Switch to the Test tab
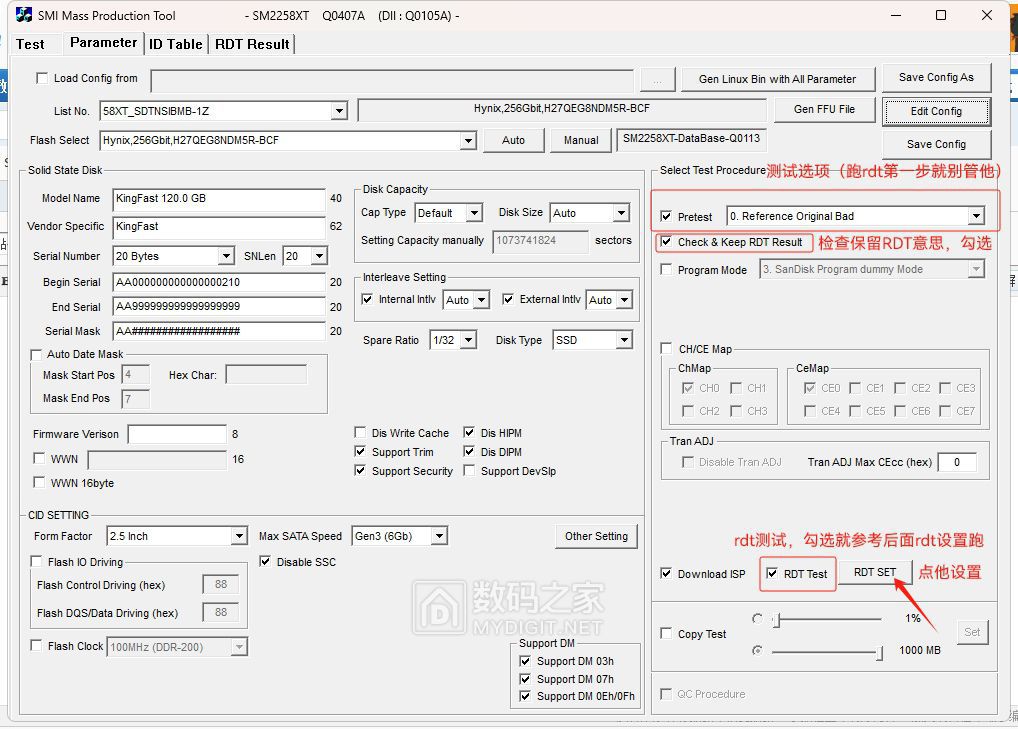The image size is (1018, 729). coord(30,44)
